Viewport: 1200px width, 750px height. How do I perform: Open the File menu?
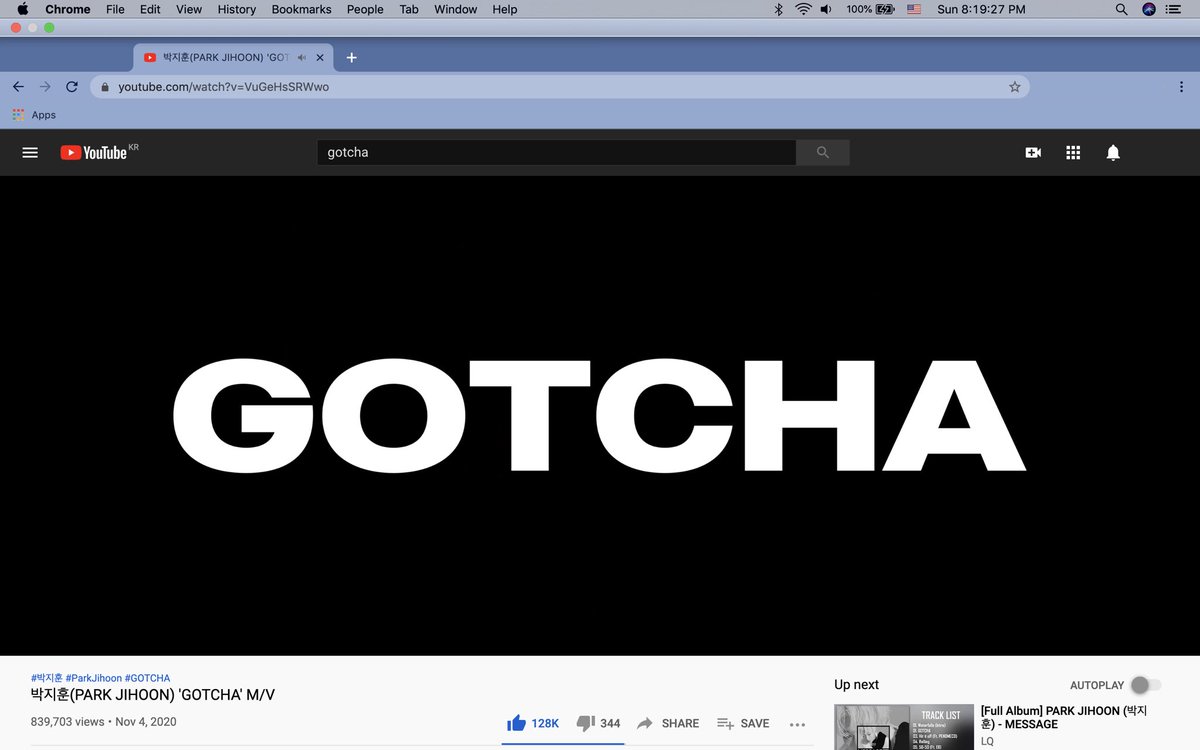point(115,9)
